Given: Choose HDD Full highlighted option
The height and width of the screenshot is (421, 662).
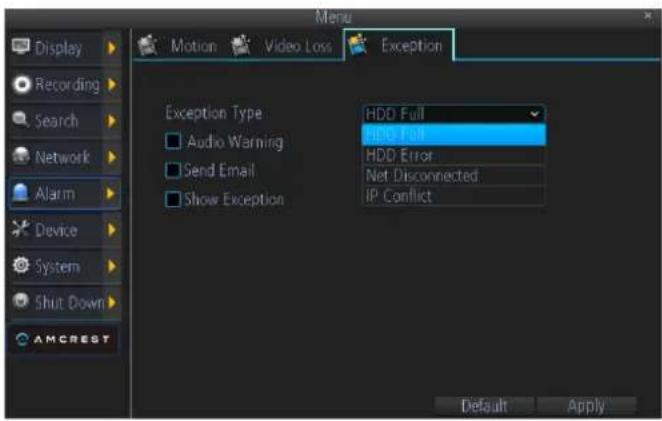Looking at the screenshot, I should [454, 135].
